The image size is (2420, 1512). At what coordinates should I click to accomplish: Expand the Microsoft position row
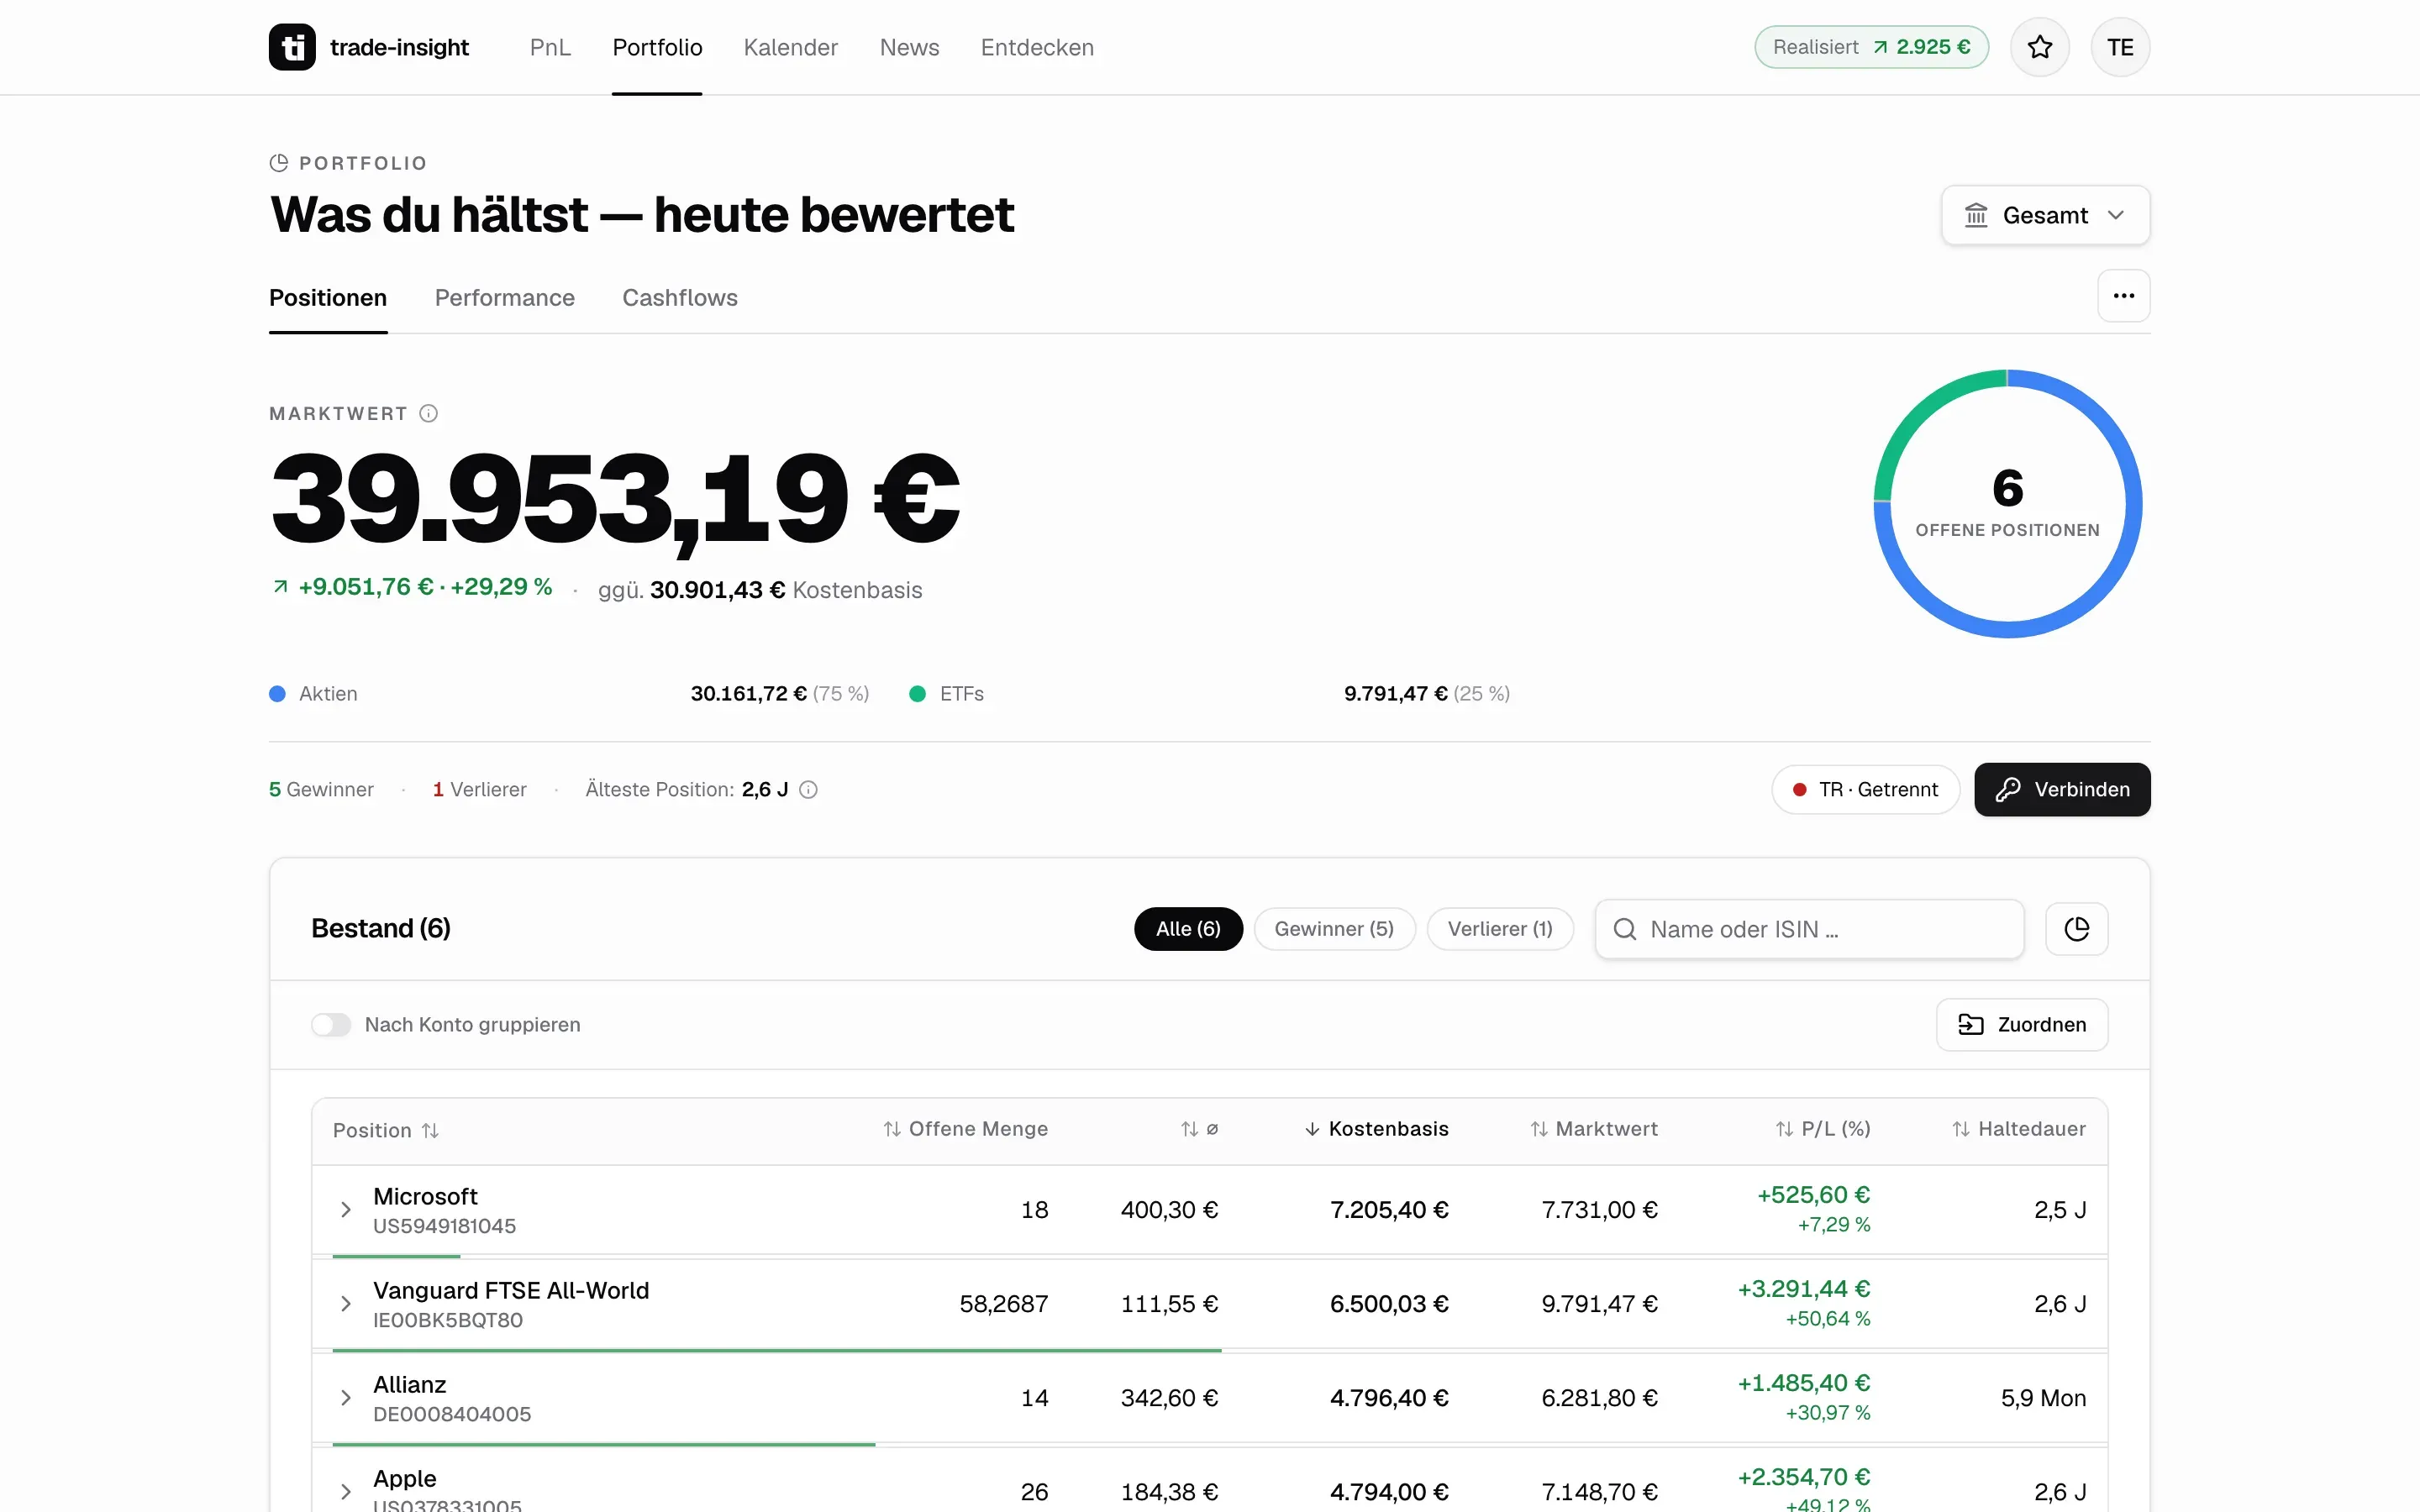click(346, 1210)
